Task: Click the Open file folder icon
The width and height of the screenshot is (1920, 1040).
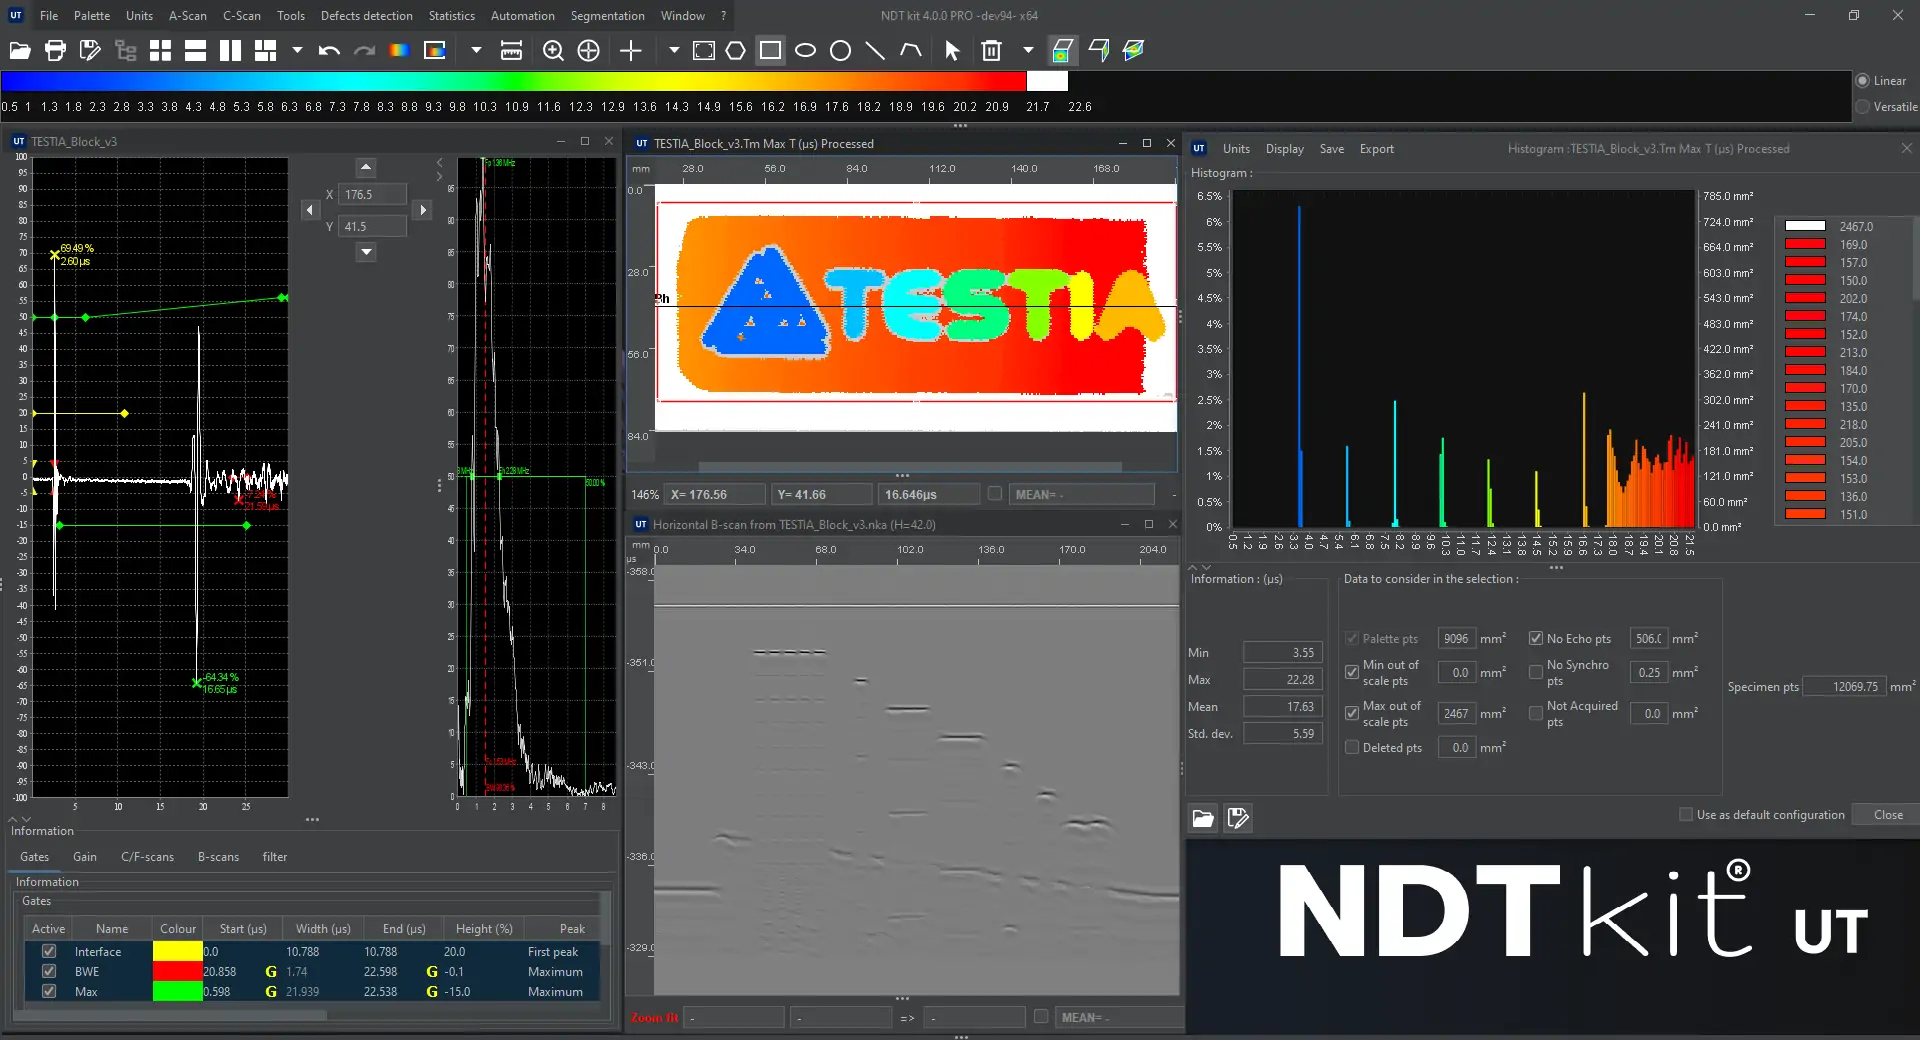Action: (20, 50)
